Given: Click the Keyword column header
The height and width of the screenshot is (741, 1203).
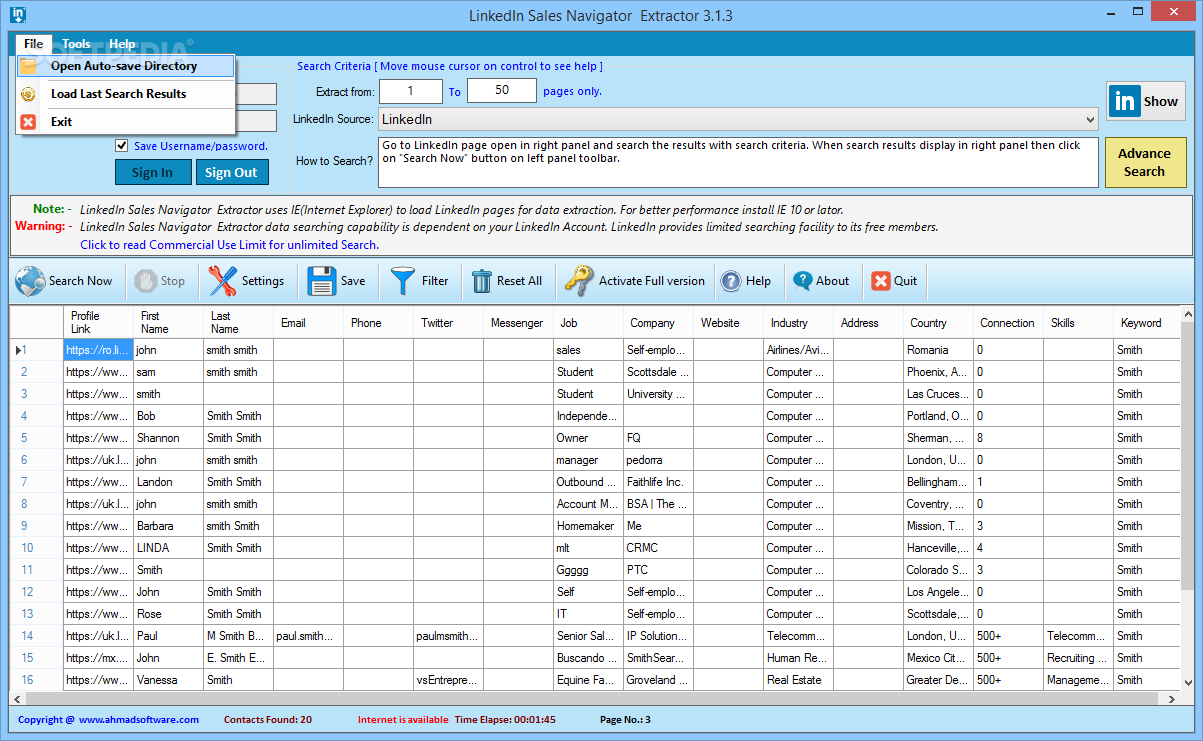Looking at the screenshot, I should 1146,322.
